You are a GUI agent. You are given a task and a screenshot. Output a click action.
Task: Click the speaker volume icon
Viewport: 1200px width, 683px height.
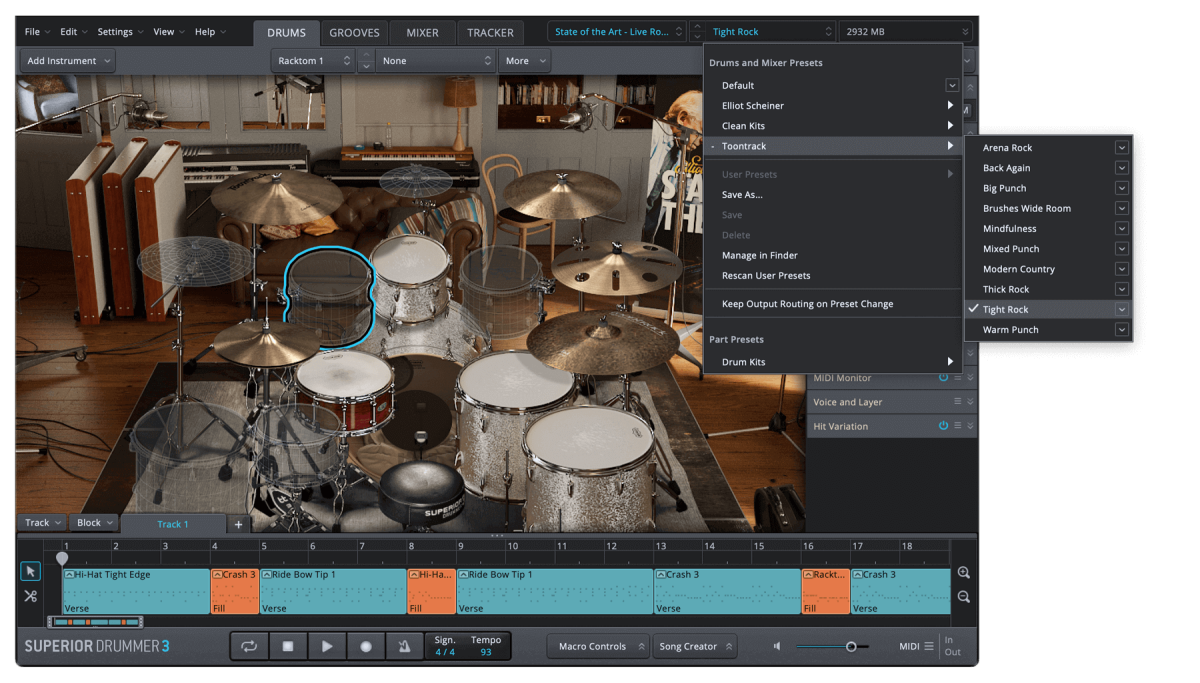(x=777, y=647)
